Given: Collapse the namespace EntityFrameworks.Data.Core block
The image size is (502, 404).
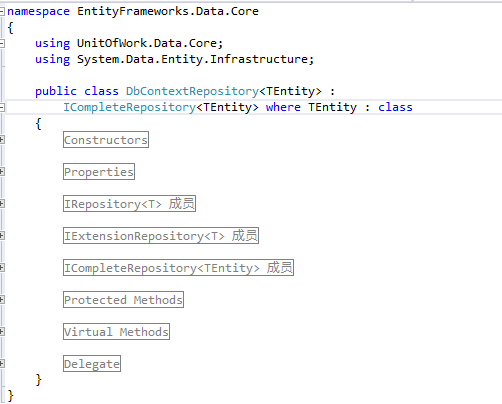Looking at the screenshot, I should pyautogui.click(x=2, y=12).
